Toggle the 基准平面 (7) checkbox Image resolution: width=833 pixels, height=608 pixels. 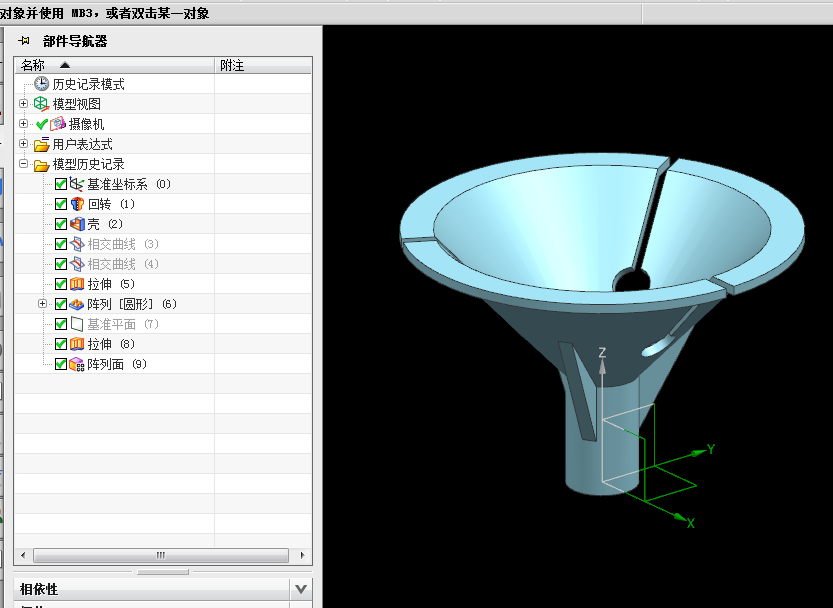[61, 324]
